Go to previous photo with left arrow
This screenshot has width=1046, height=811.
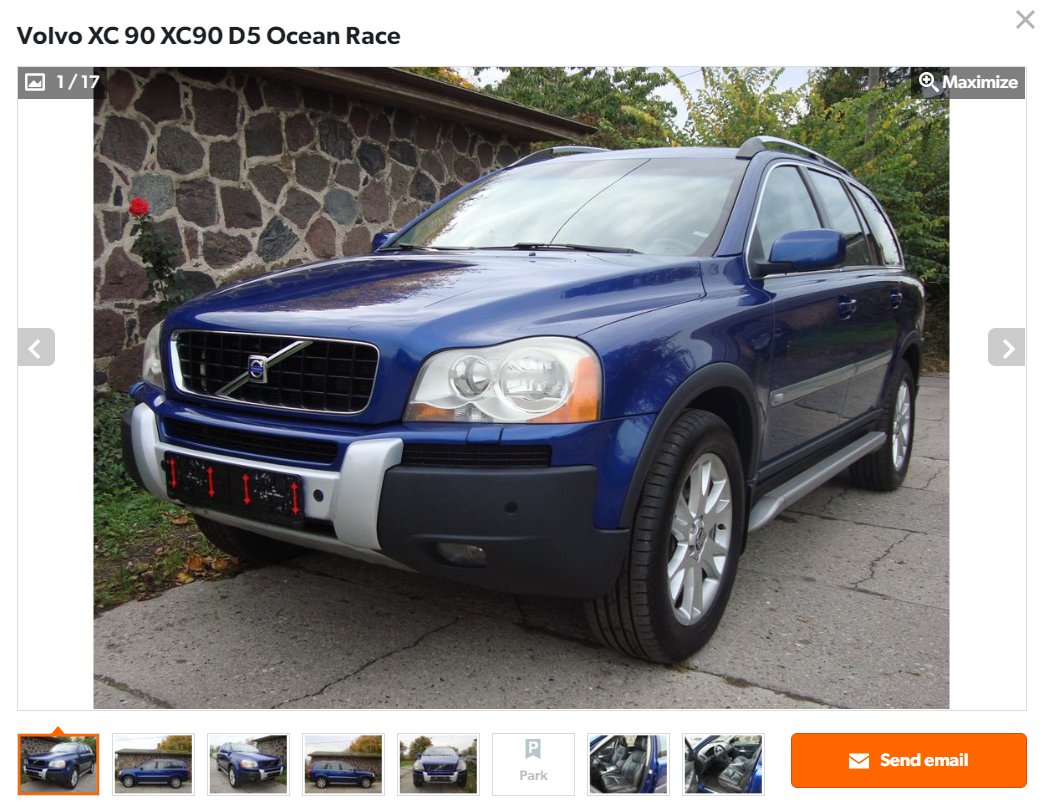pyautogui.click(x=36, y=347)
